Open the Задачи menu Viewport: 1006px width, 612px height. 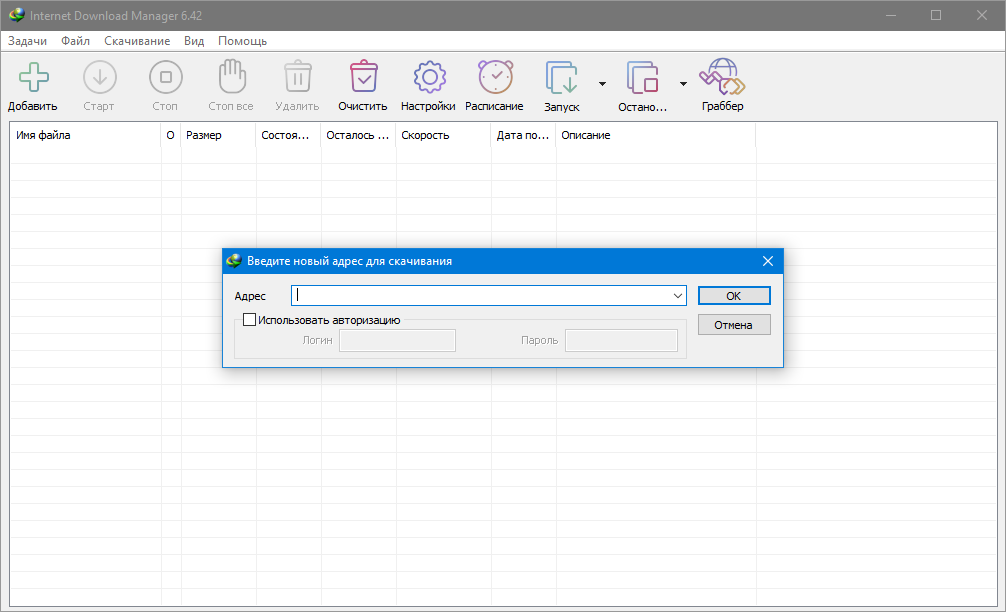coord(27,41)
